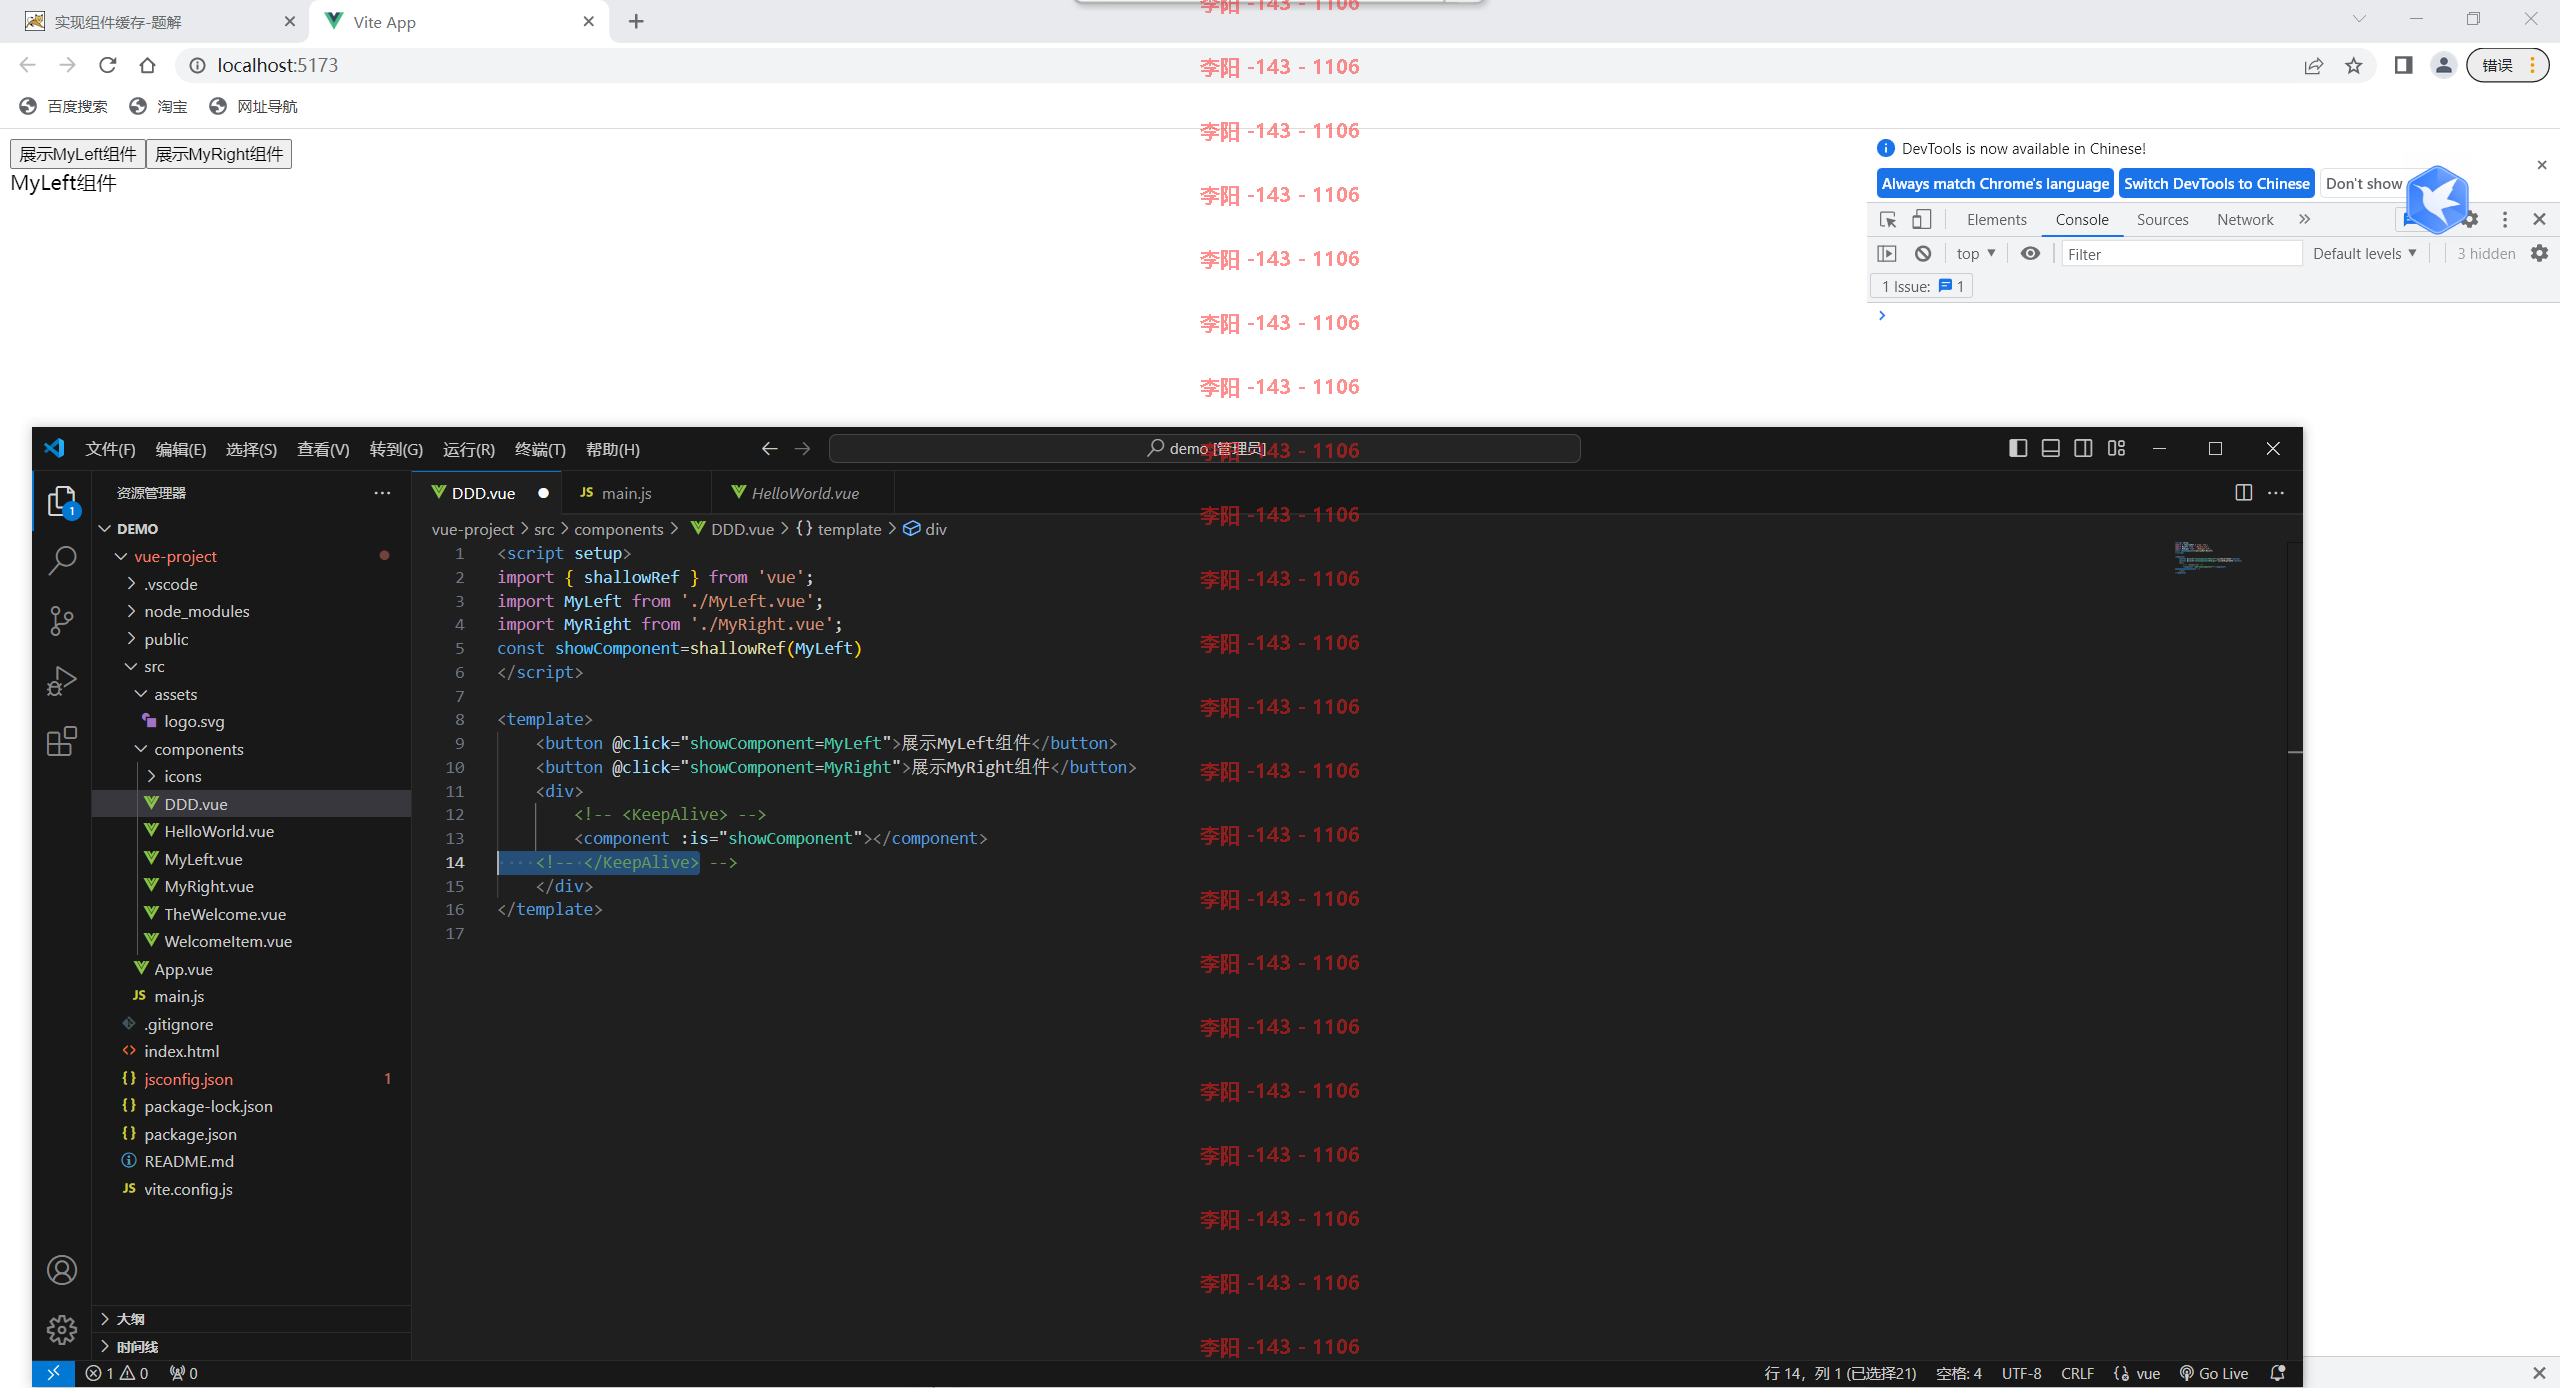Open Accounts icon in VS Code activity bar
The width and height of the screenshot is (2560, 1388).
62,1270
